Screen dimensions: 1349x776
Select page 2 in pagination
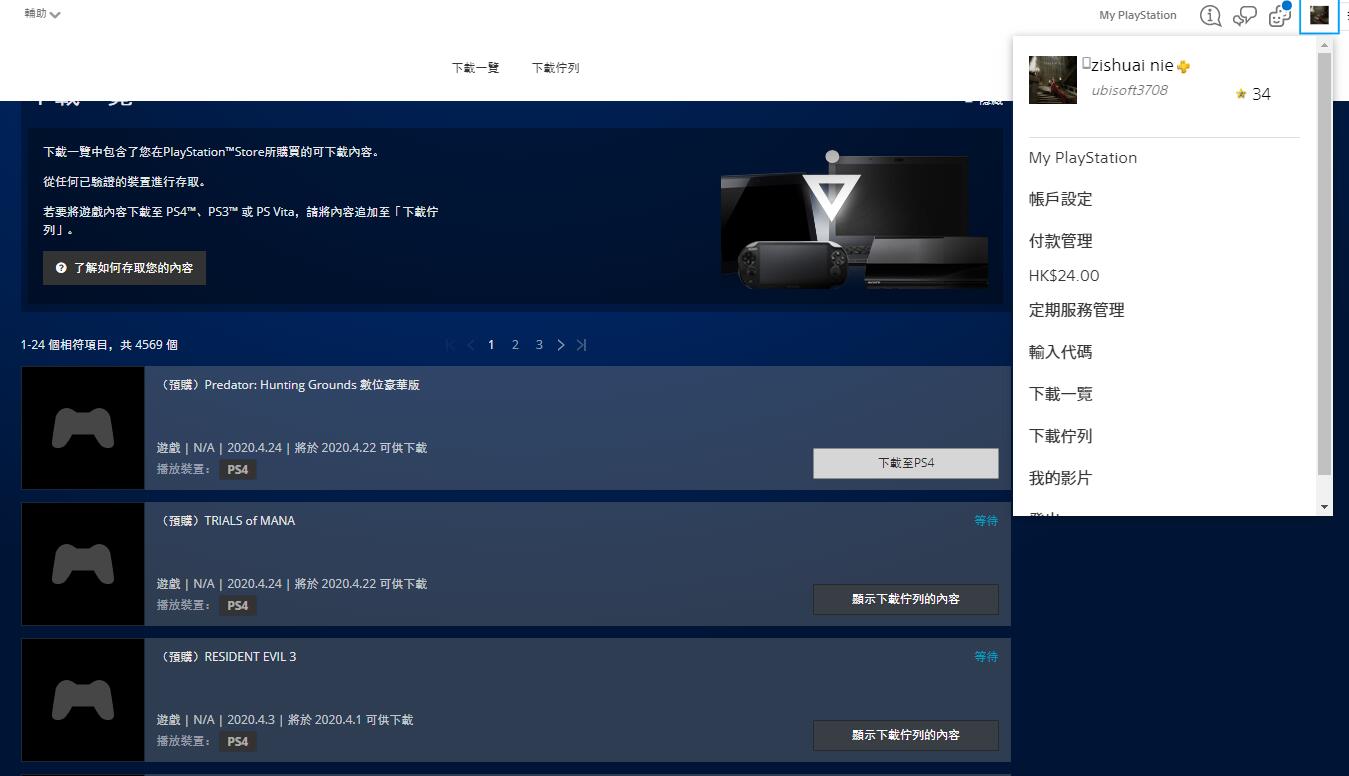(x=515, y=345)
